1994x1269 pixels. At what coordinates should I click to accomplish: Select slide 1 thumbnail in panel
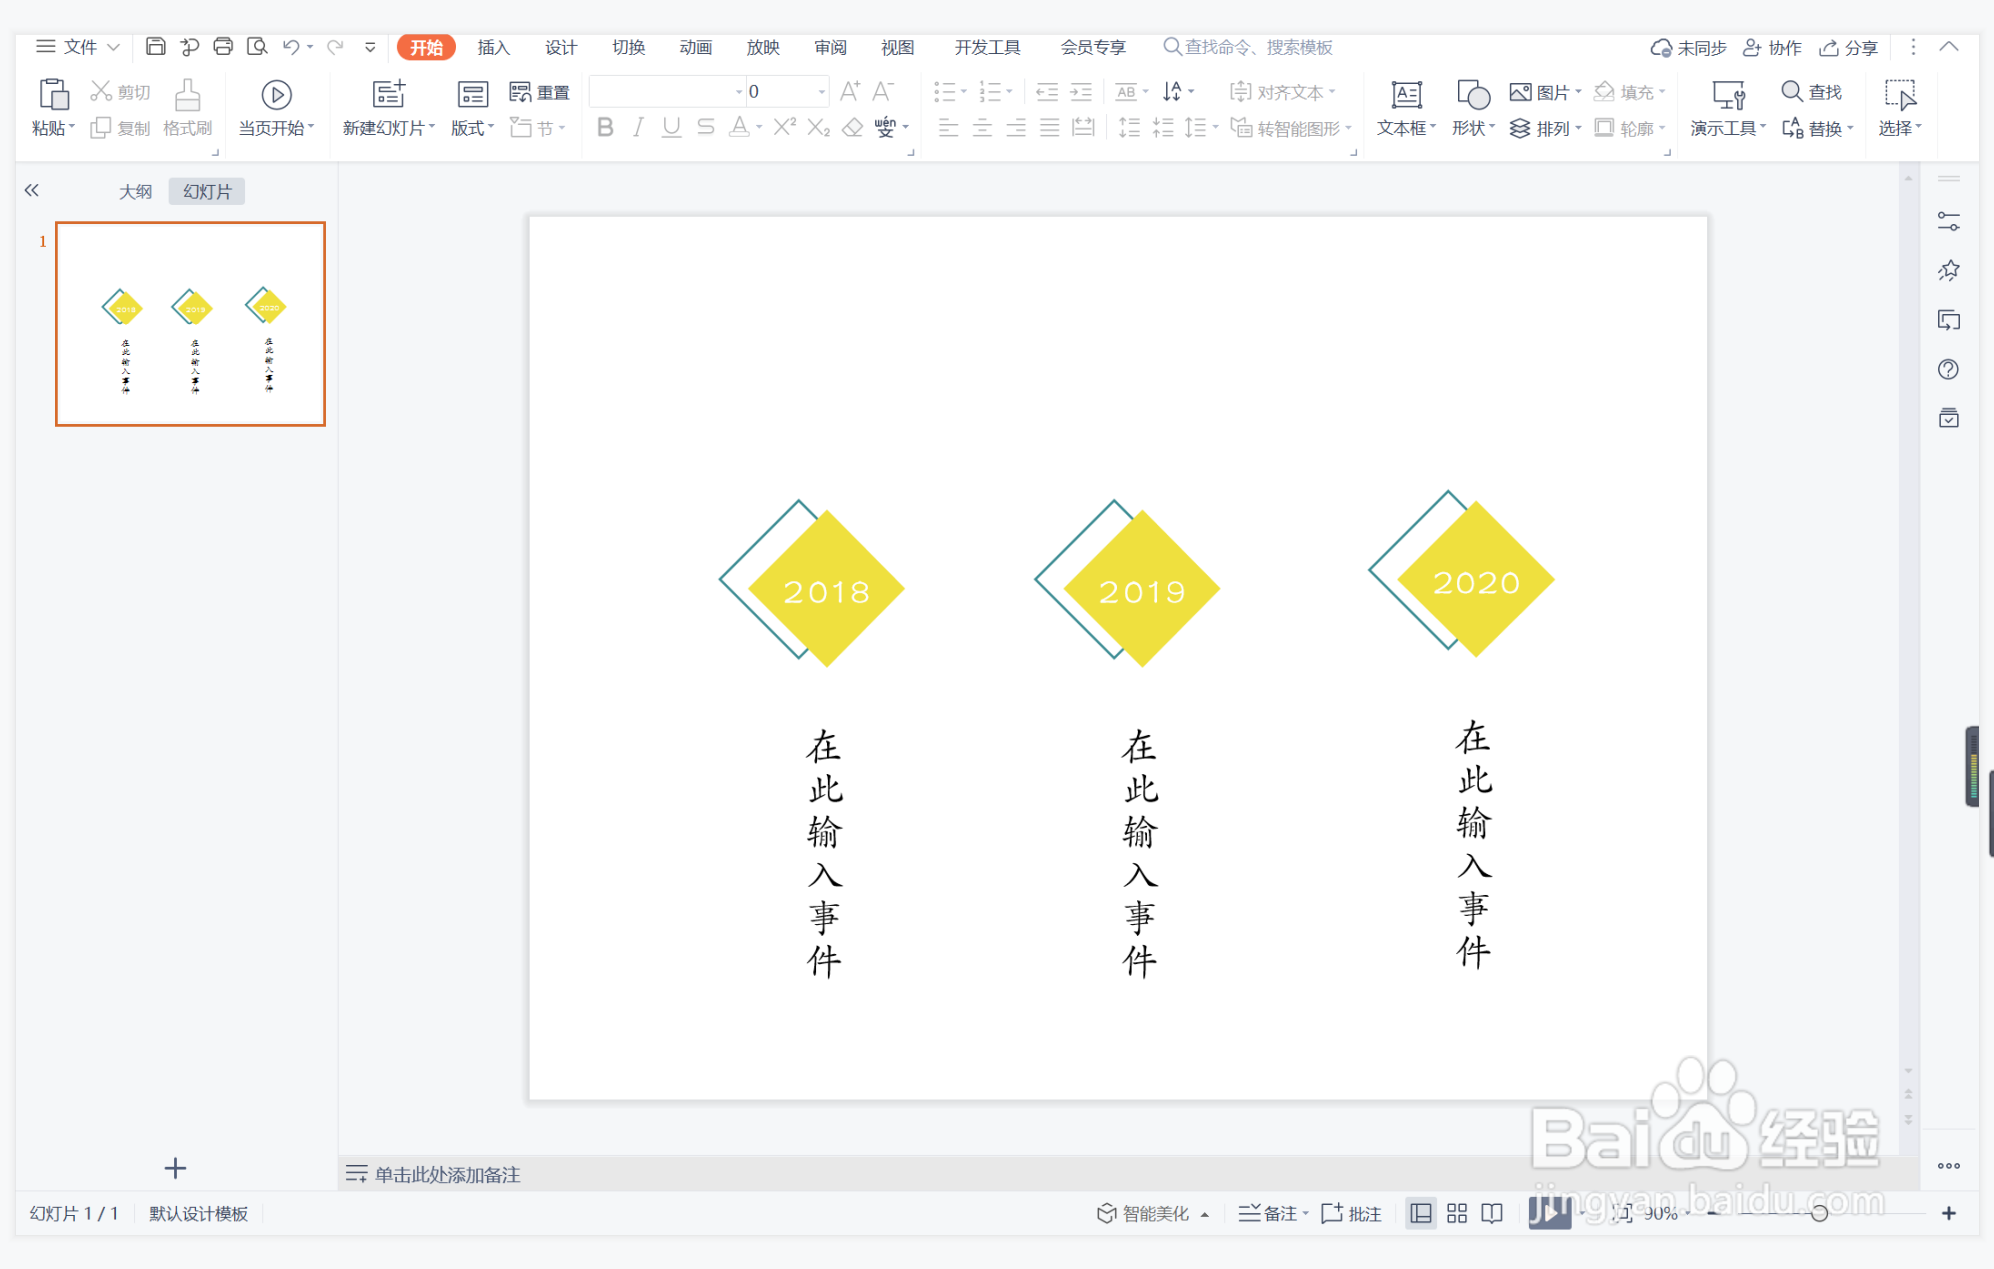pos(190,323)
